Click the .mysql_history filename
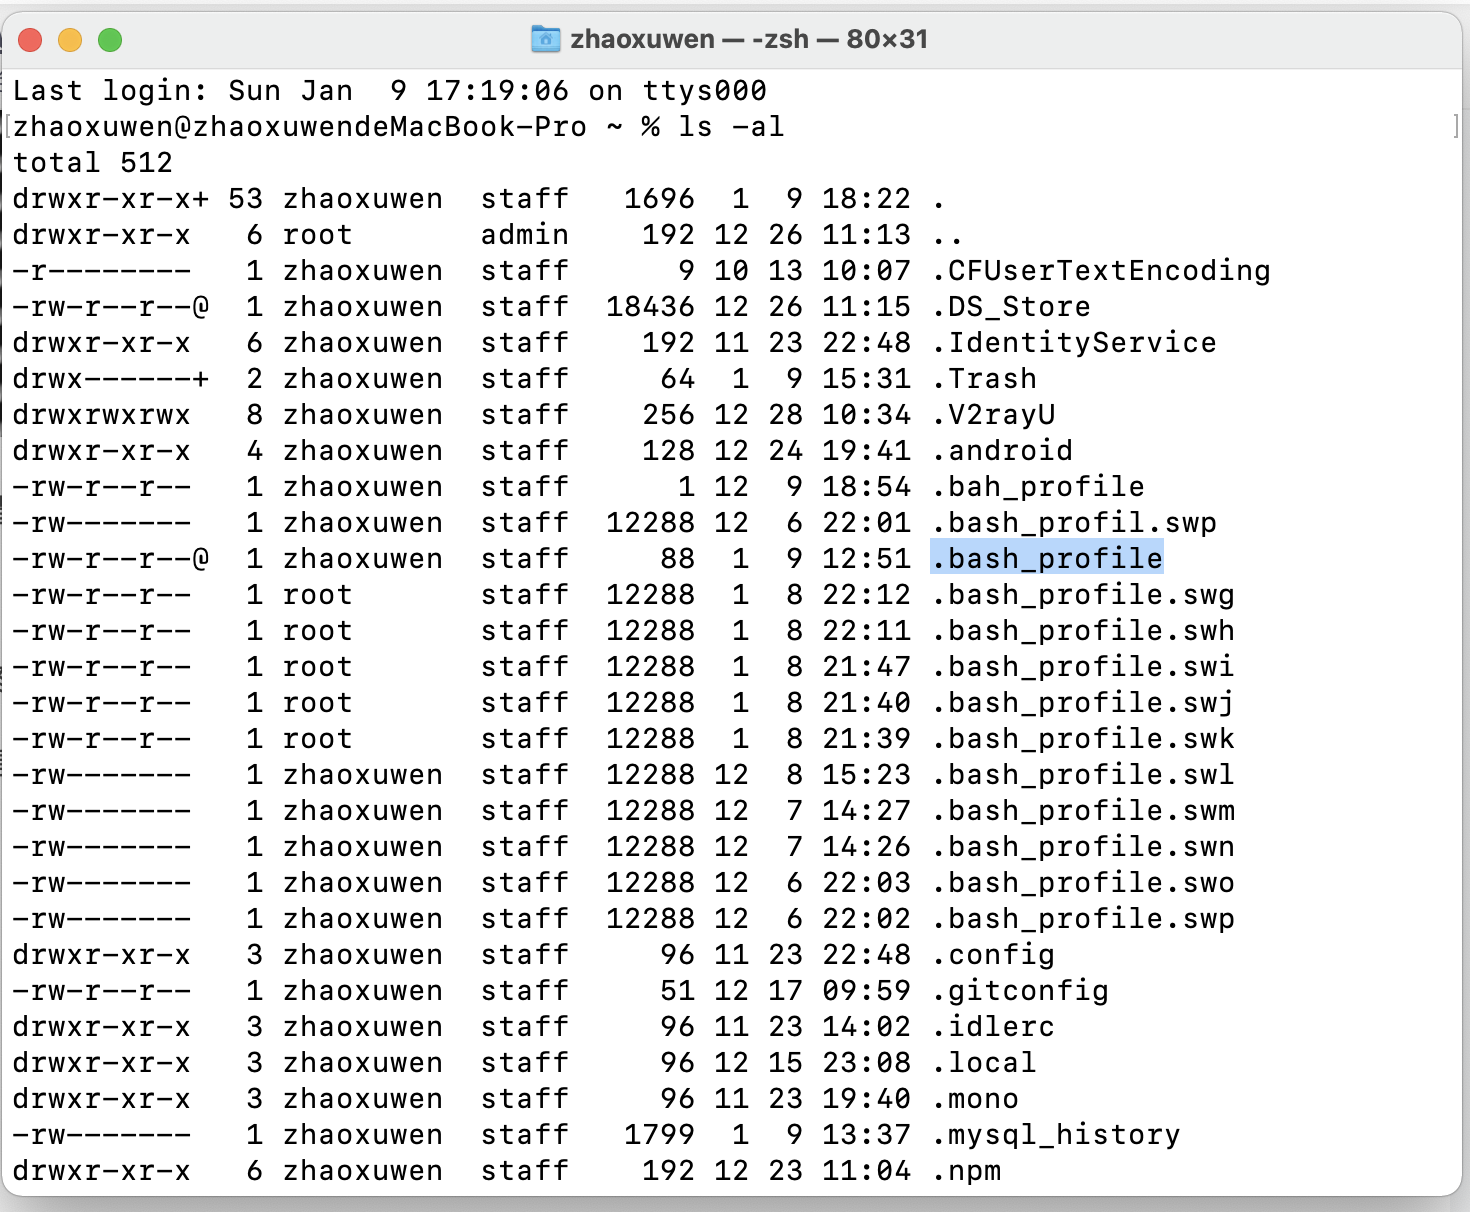This screenshot has width=1470, height=1212. click(x=1056, y=1134)
